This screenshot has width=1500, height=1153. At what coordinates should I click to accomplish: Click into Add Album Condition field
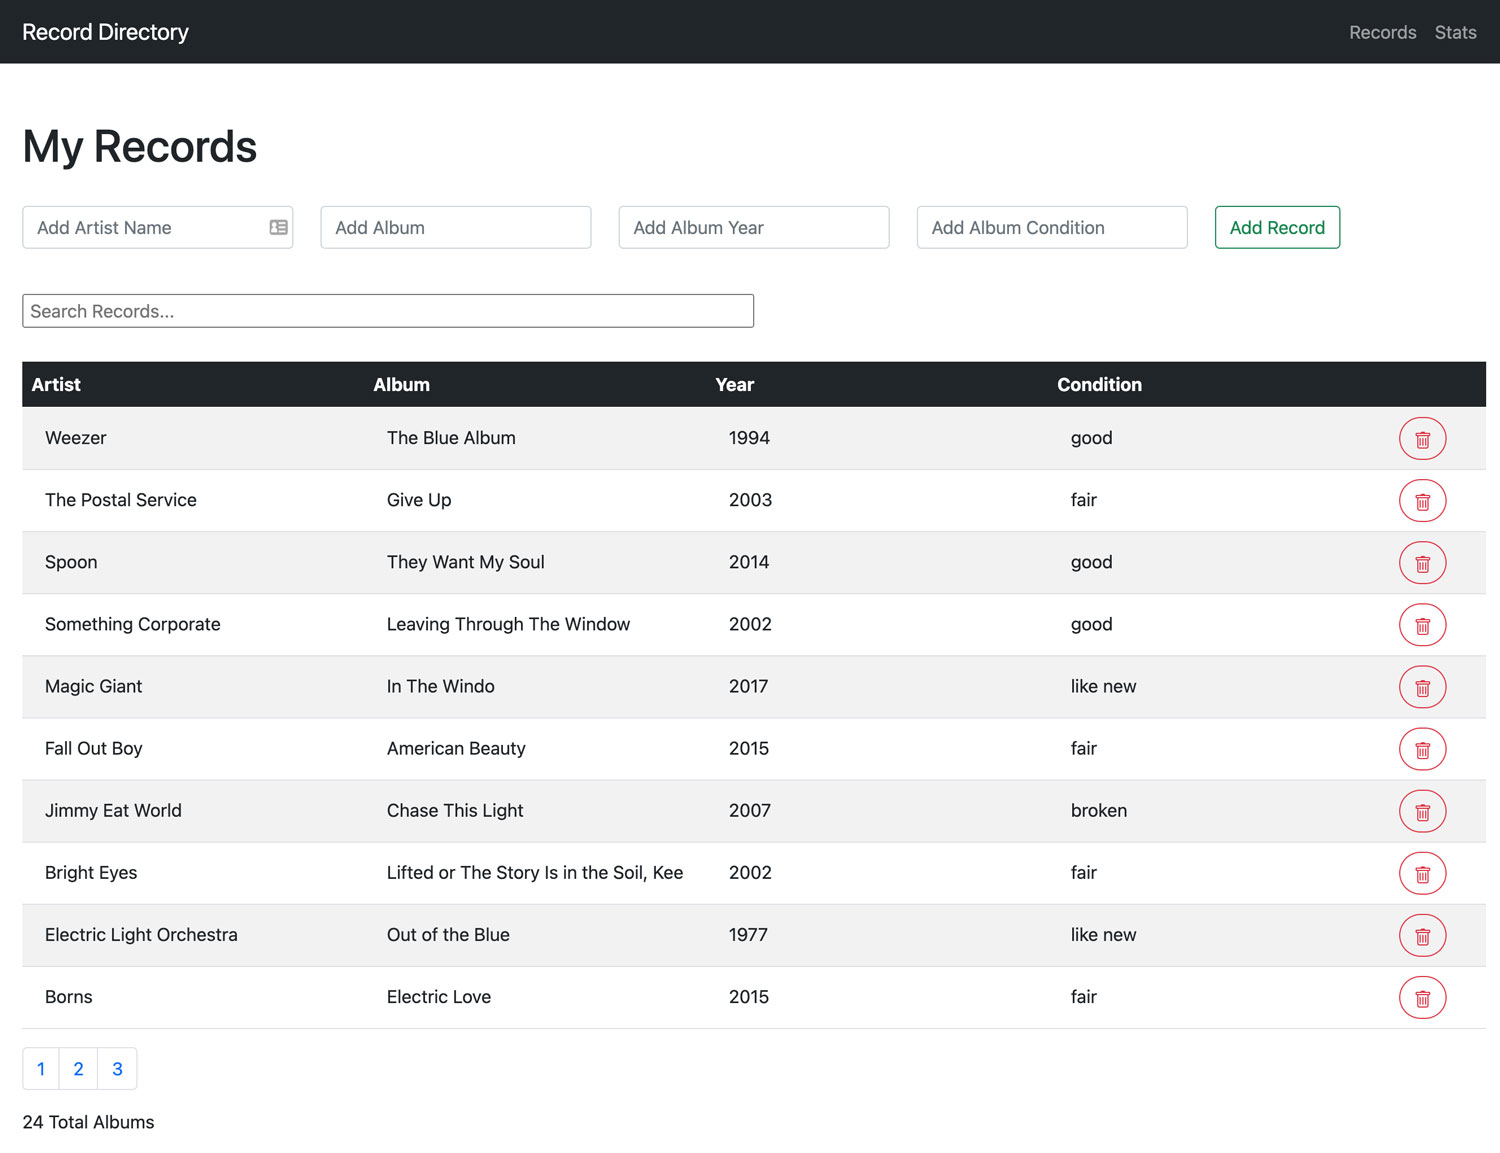point(1052,227)
